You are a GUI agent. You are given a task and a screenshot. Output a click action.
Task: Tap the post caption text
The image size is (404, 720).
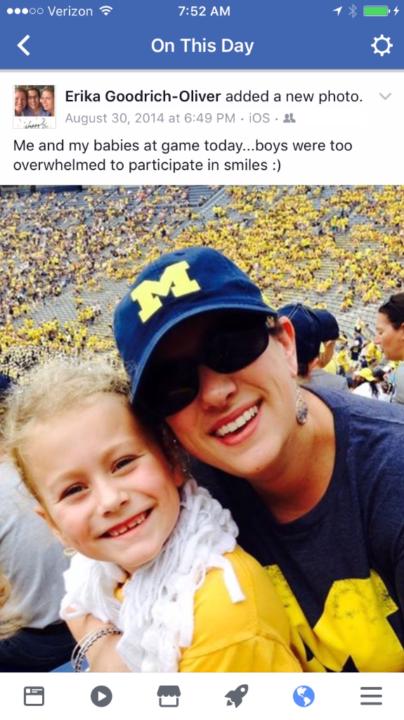click(x=183, y=155)
